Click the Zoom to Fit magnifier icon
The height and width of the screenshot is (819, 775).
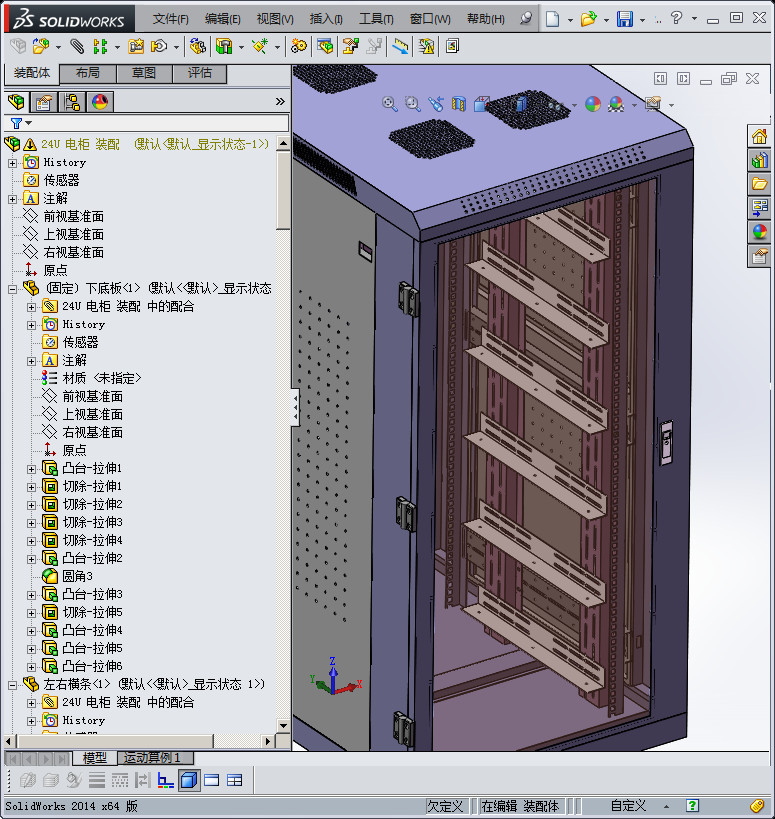(390, 104)
